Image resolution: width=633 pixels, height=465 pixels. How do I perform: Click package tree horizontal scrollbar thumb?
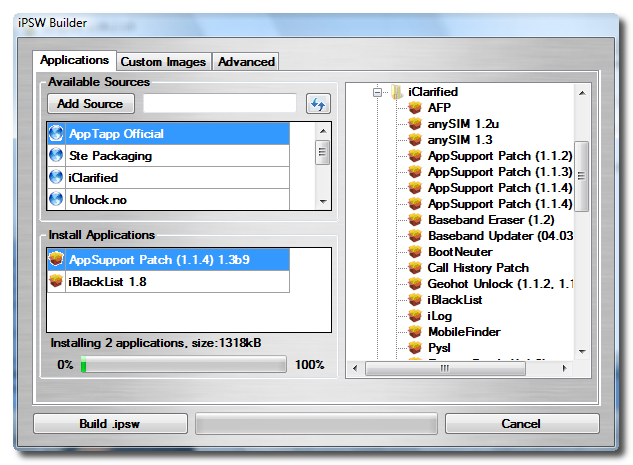click(445, 368)
